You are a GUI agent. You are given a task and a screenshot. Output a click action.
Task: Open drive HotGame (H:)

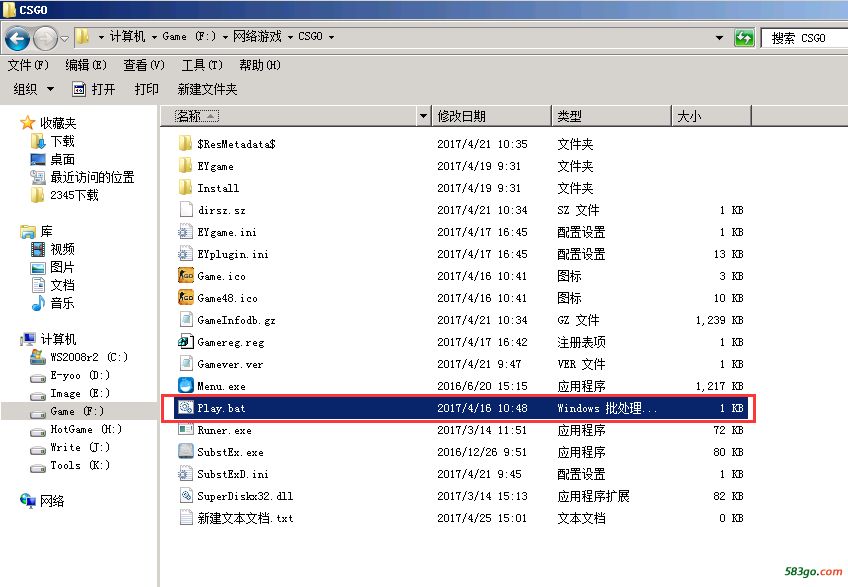point(86,429)
